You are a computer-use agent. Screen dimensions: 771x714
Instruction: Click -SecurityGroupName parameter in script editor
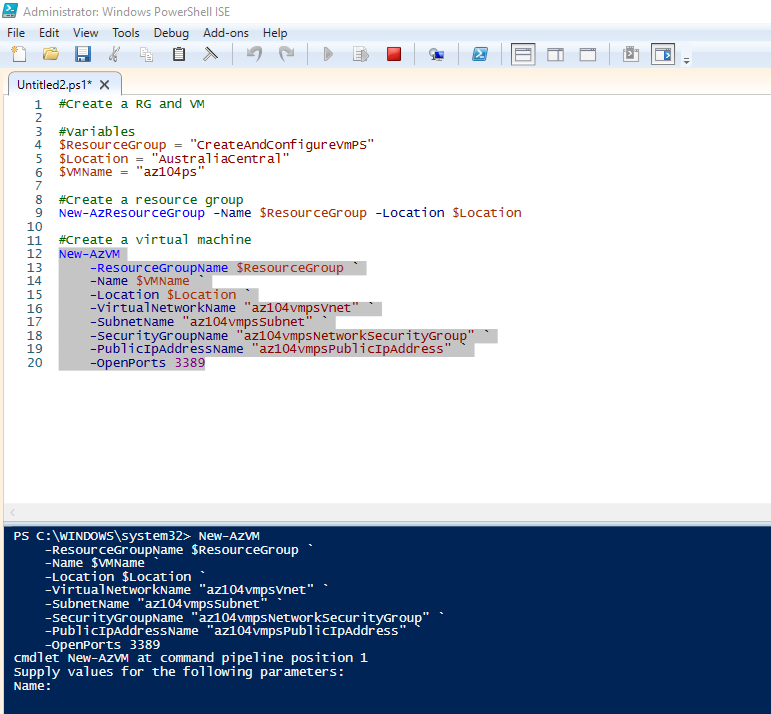click(x=159, y=336)
